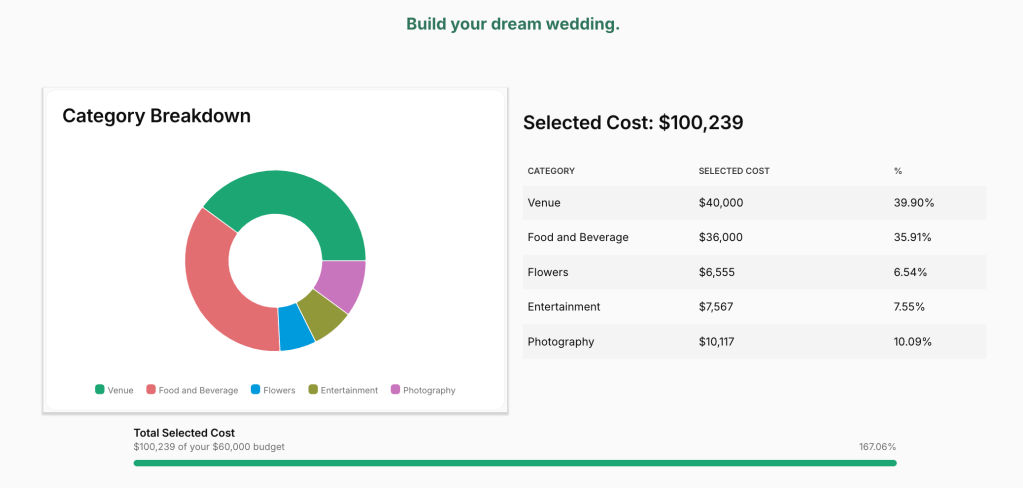Click the Entertainment row in table
Screen dimensions: 1023x488
pos(755,307)
